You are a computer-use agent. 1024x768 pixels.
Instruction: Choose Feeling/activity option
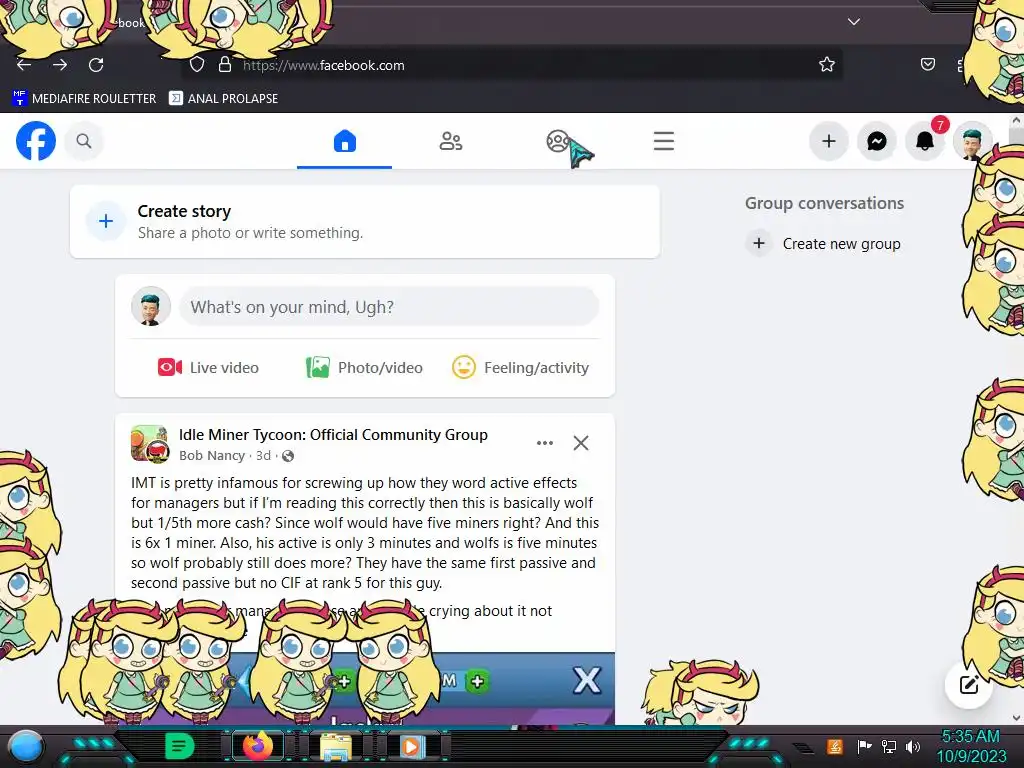coord(520,368)
